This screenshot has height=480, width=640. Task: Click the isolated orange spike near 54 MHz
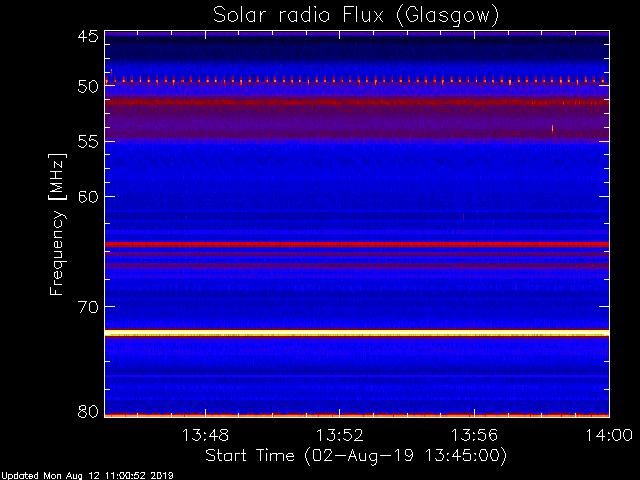(552, 129)
